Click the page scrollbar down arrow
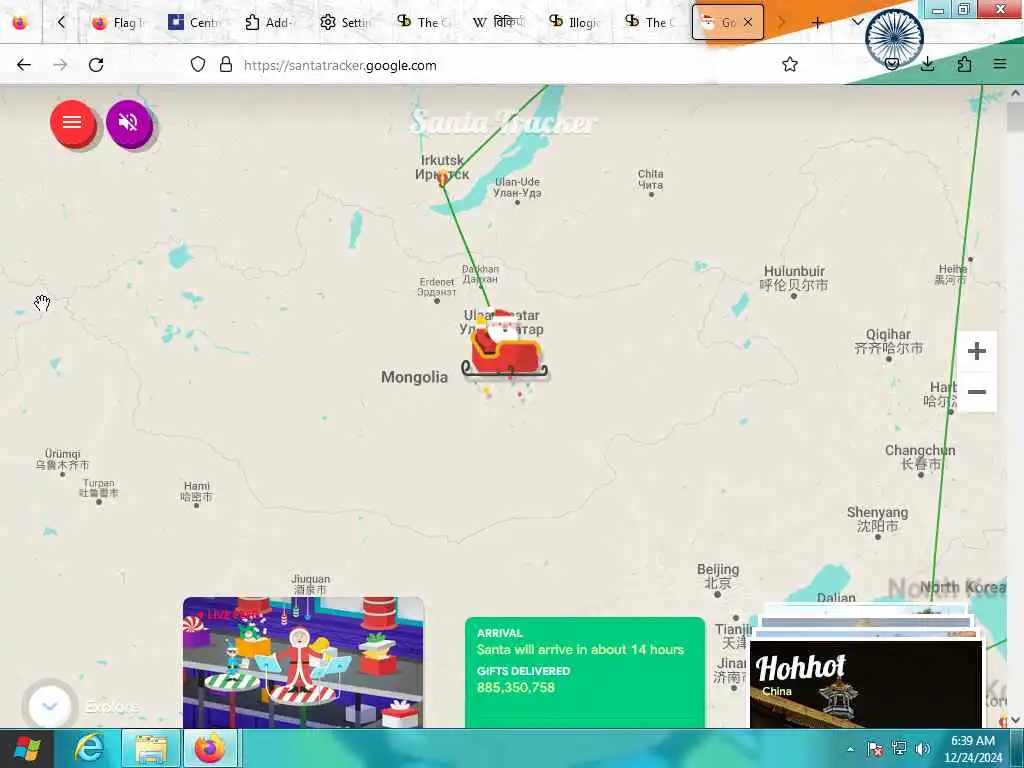 pyautogui.click(x=1015, y=720)
